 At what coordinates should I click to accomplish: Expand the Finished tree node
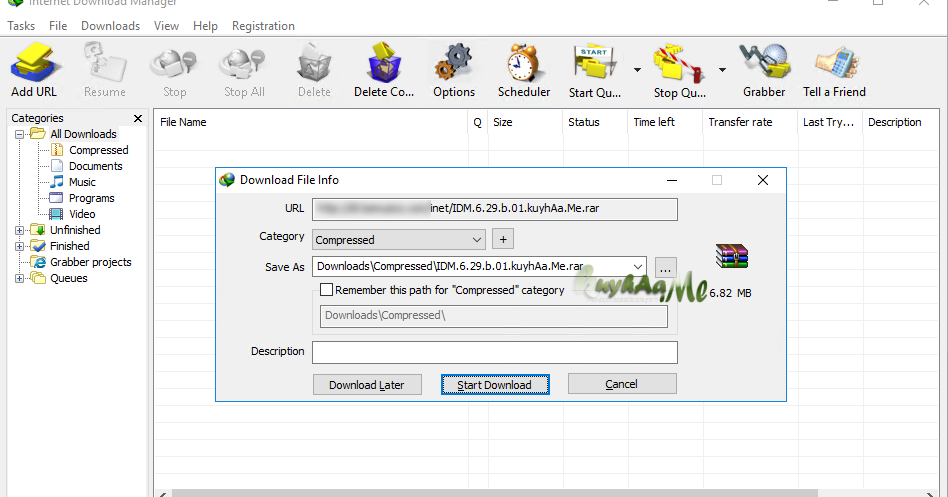point(19,246)
